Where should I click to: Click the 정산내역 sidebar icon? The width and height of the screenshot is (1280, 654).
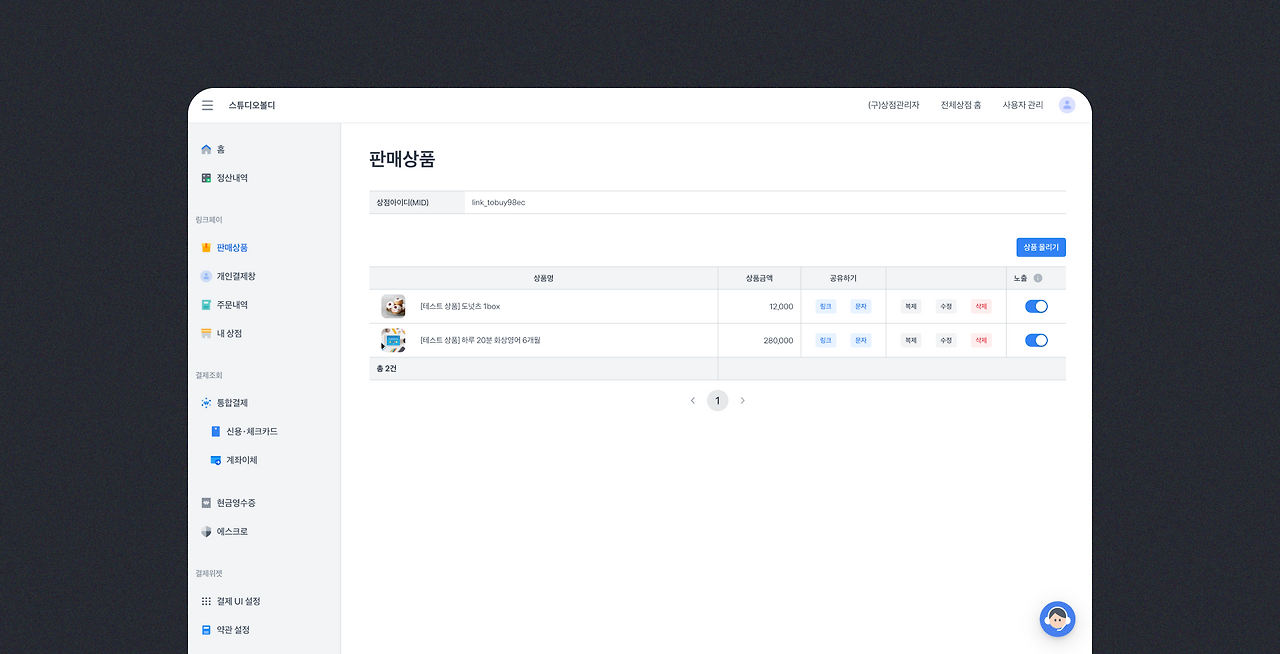pos(206,178)
